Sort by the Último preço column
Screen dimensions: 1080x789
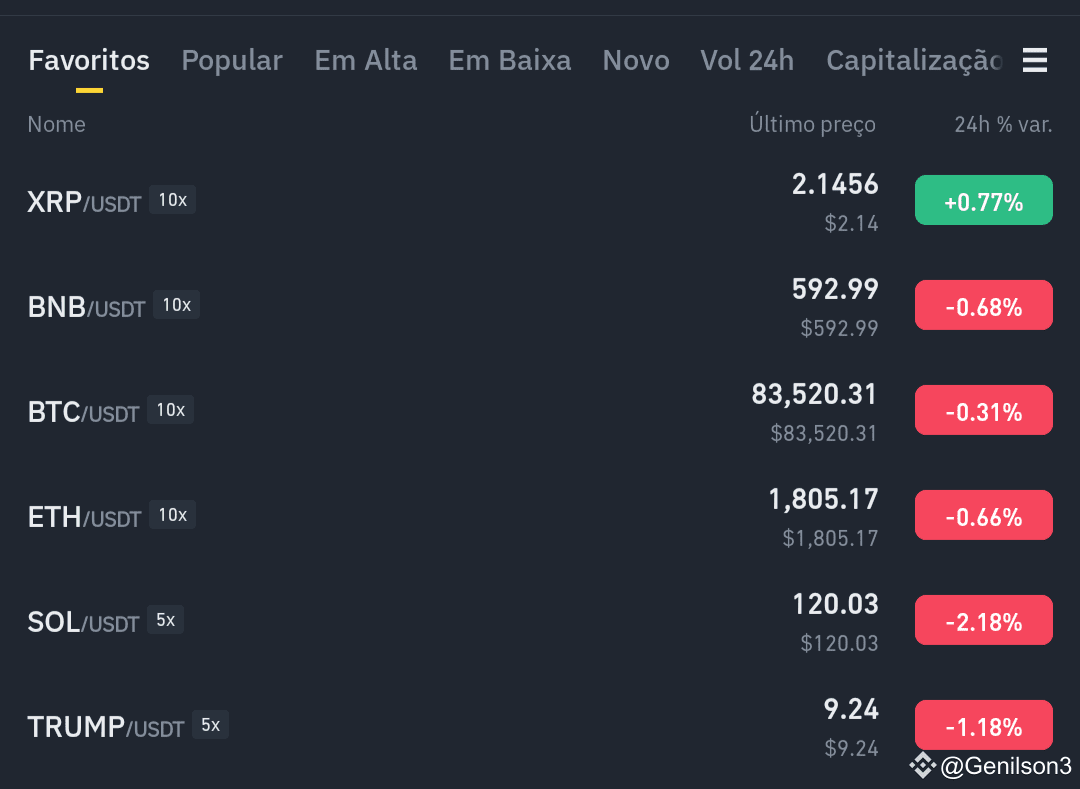812,125
